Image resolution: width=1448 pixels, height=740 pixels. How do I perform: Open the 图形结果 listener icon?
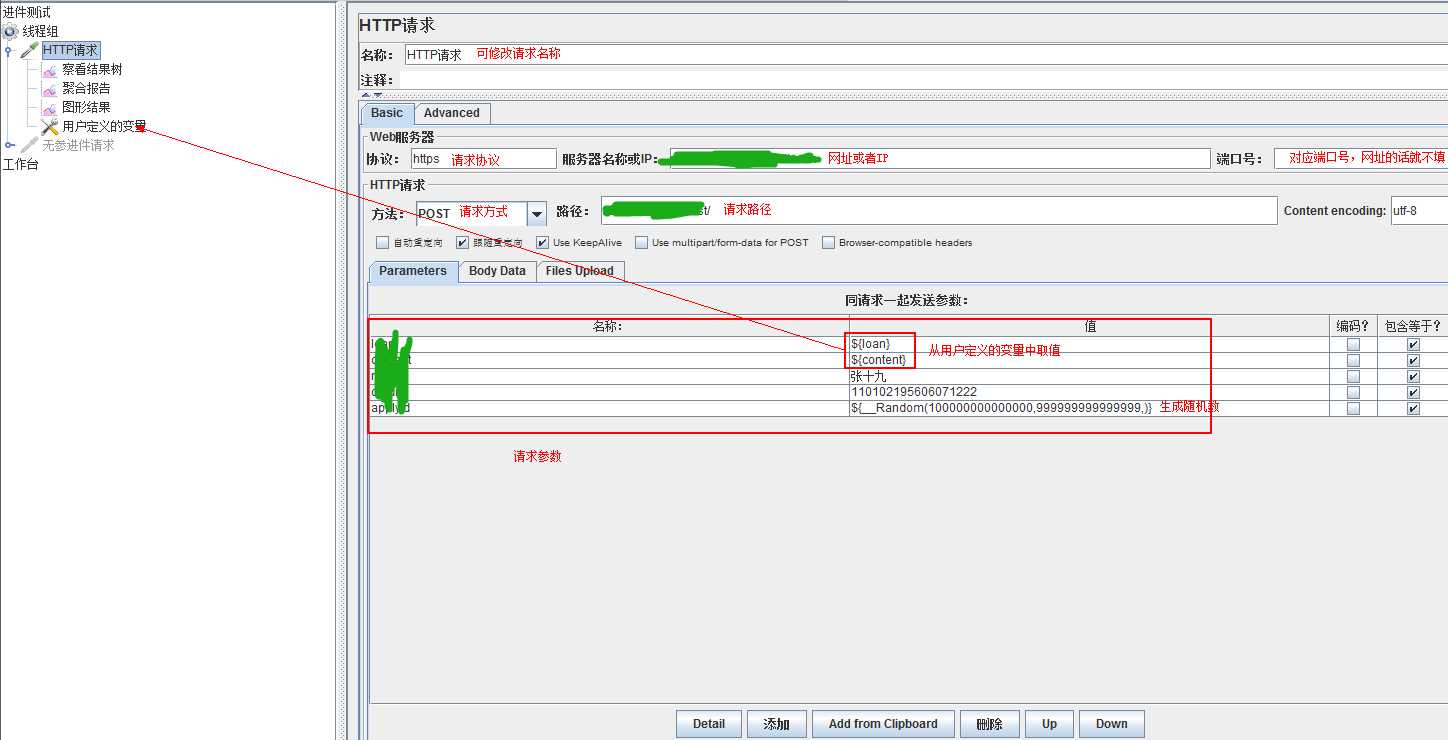tap(49, 108)
